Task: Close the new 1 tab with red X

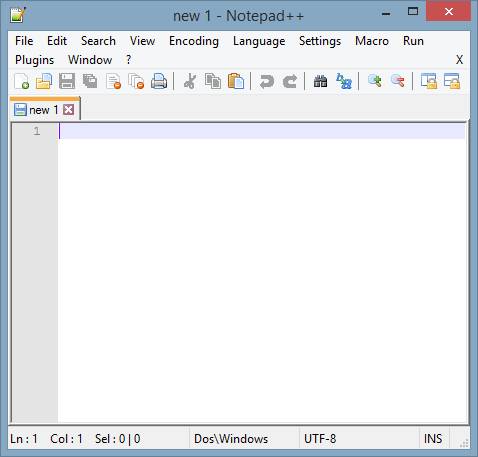Action: point(69,109)
